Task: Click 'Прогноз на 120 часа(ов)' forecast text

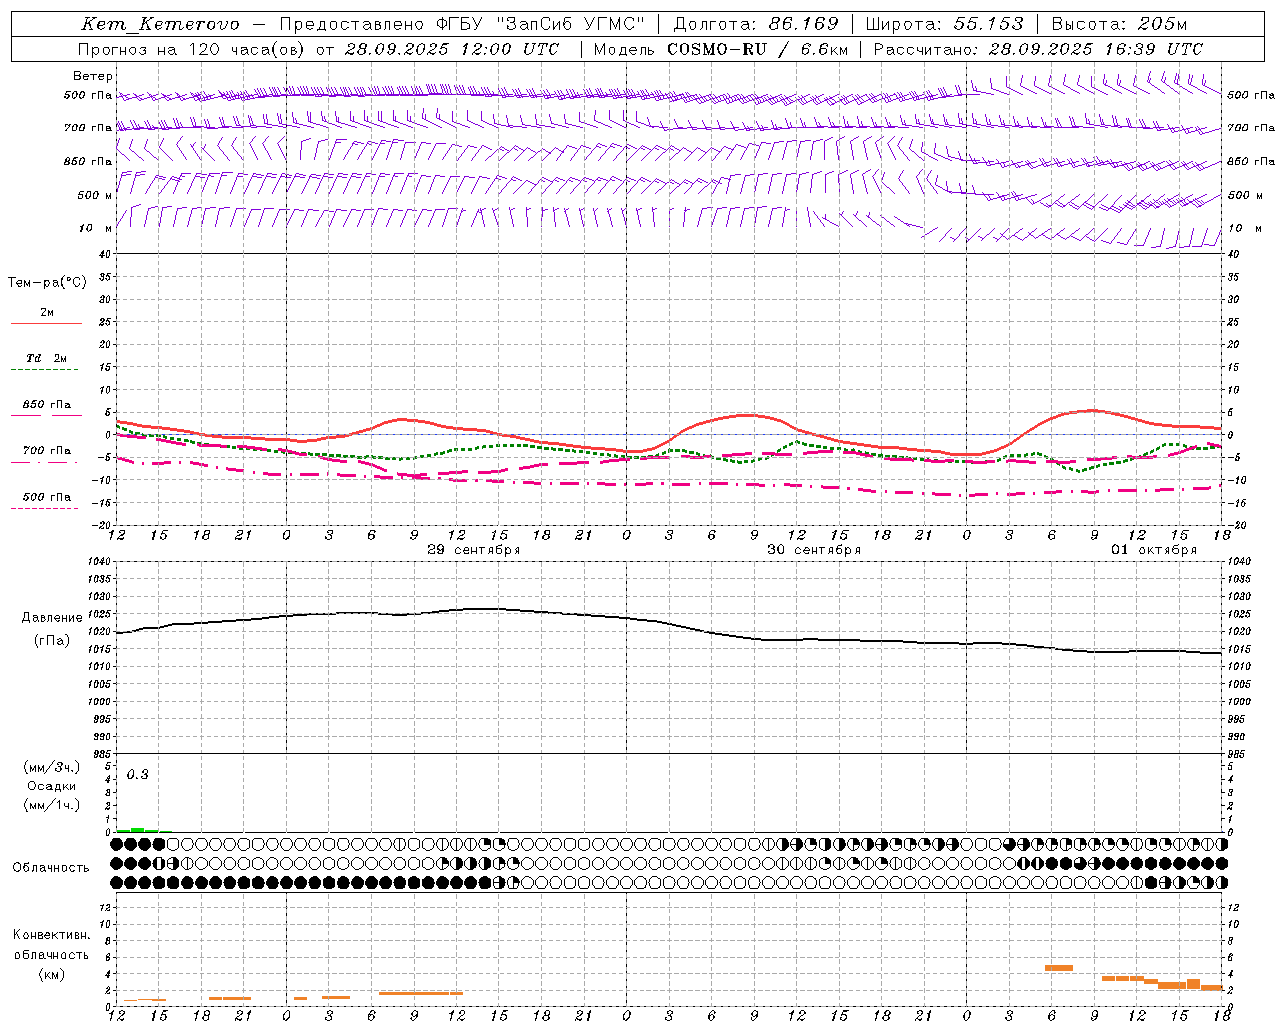Action: point(189,49)
